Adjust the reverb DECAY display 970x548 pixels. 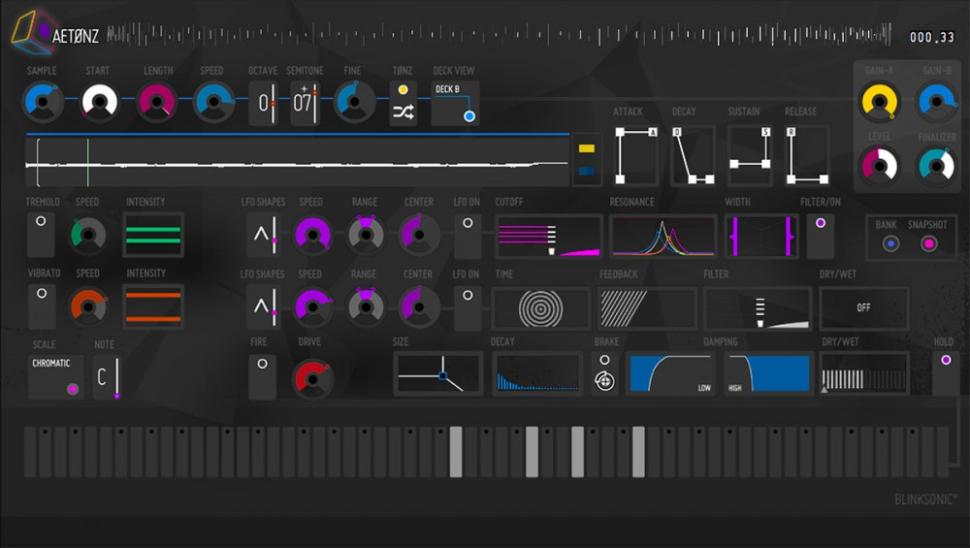(x=537, y=374)
